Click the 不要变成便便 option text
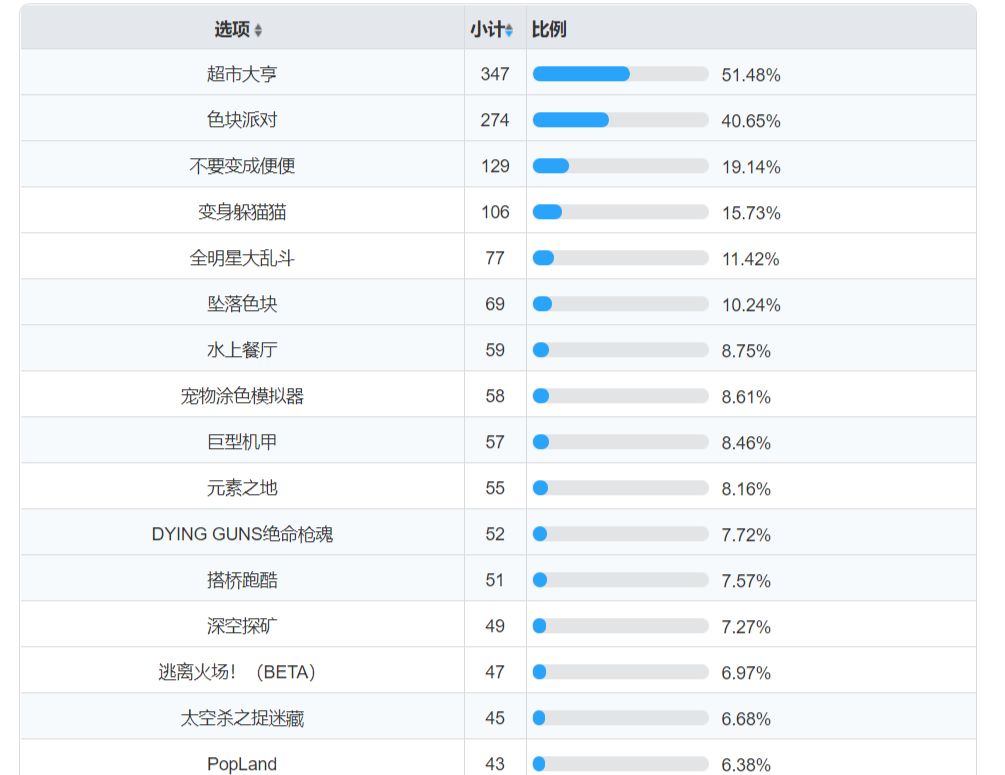 tap(242, 166)
